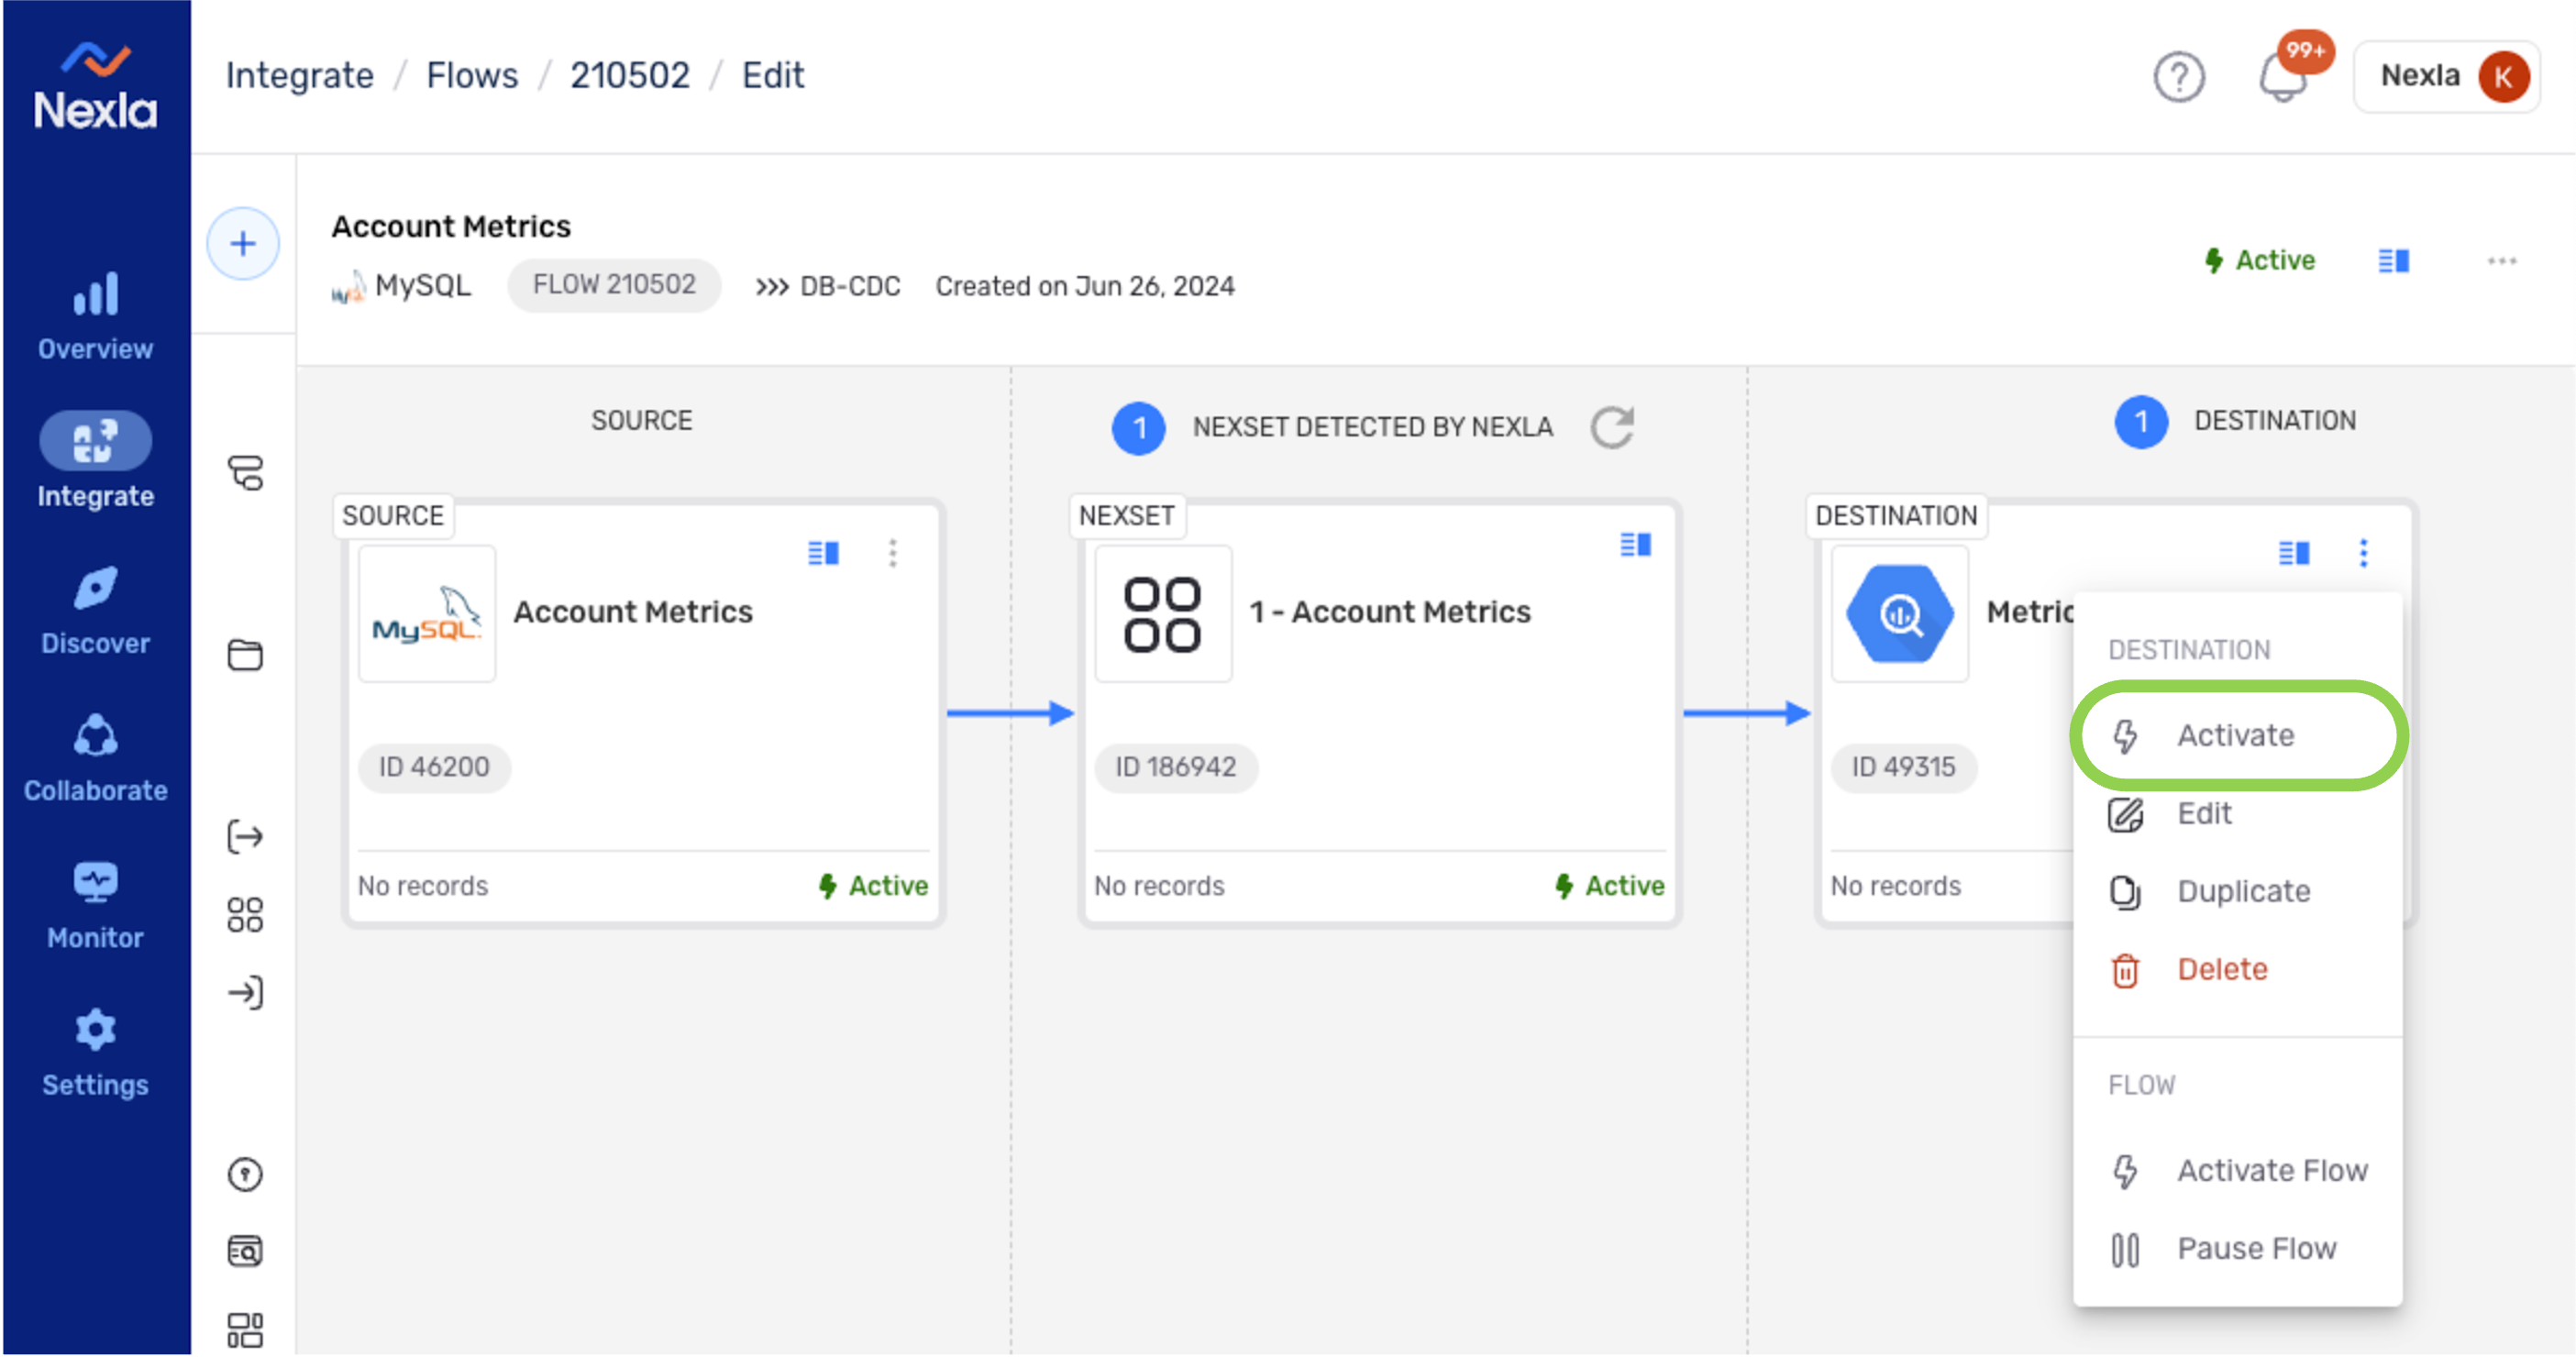
Task: Click the source exit-arrow icon in secondary sidebar
Action: point(245,836)
